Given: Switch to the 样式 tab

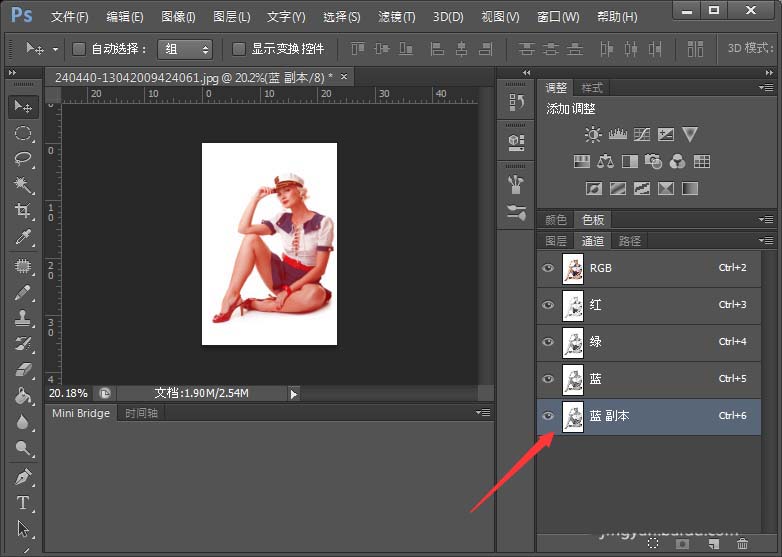Looking at the screenshot, I should pos(592,88).
